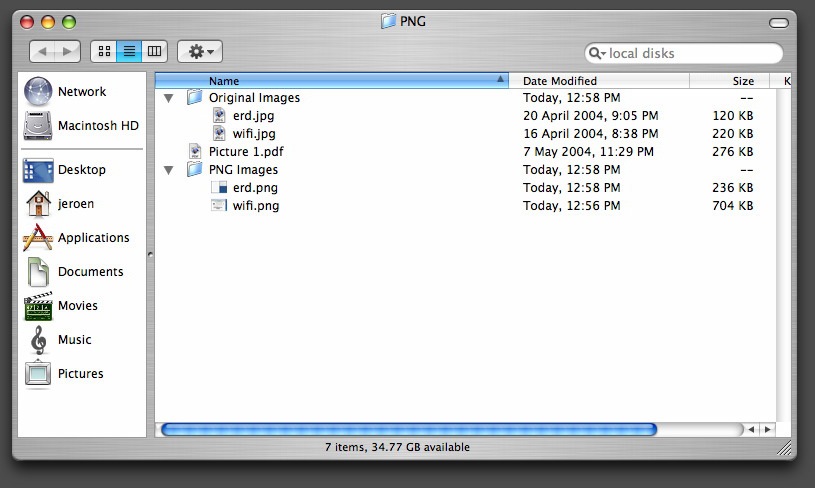Click the status text 7 items, 34.77 GB available
This screenshot has height=488, width=815.
397,447
